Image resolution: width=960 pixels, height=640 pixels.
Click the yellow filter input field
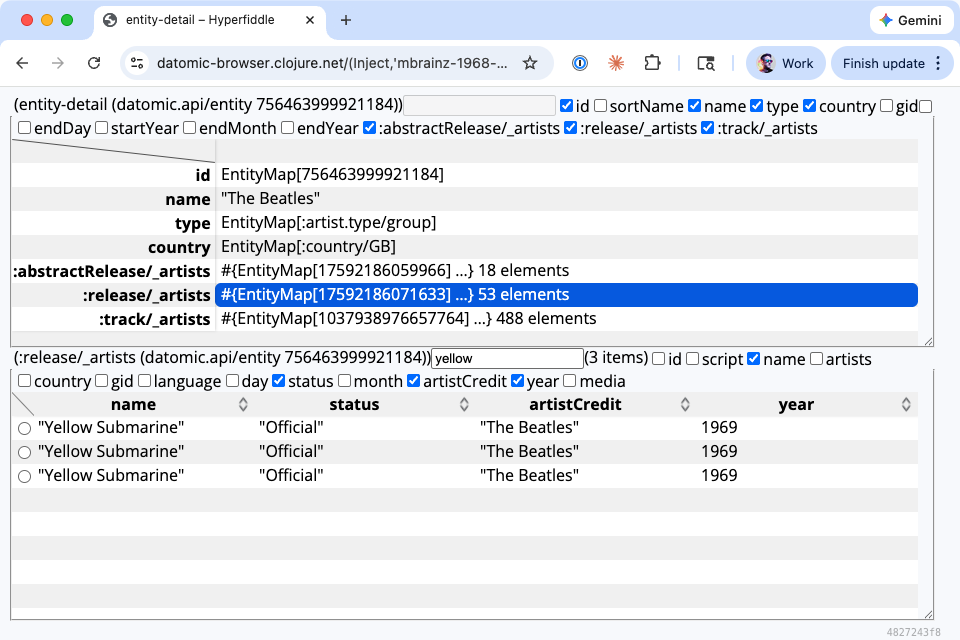[x=507, y=358]
